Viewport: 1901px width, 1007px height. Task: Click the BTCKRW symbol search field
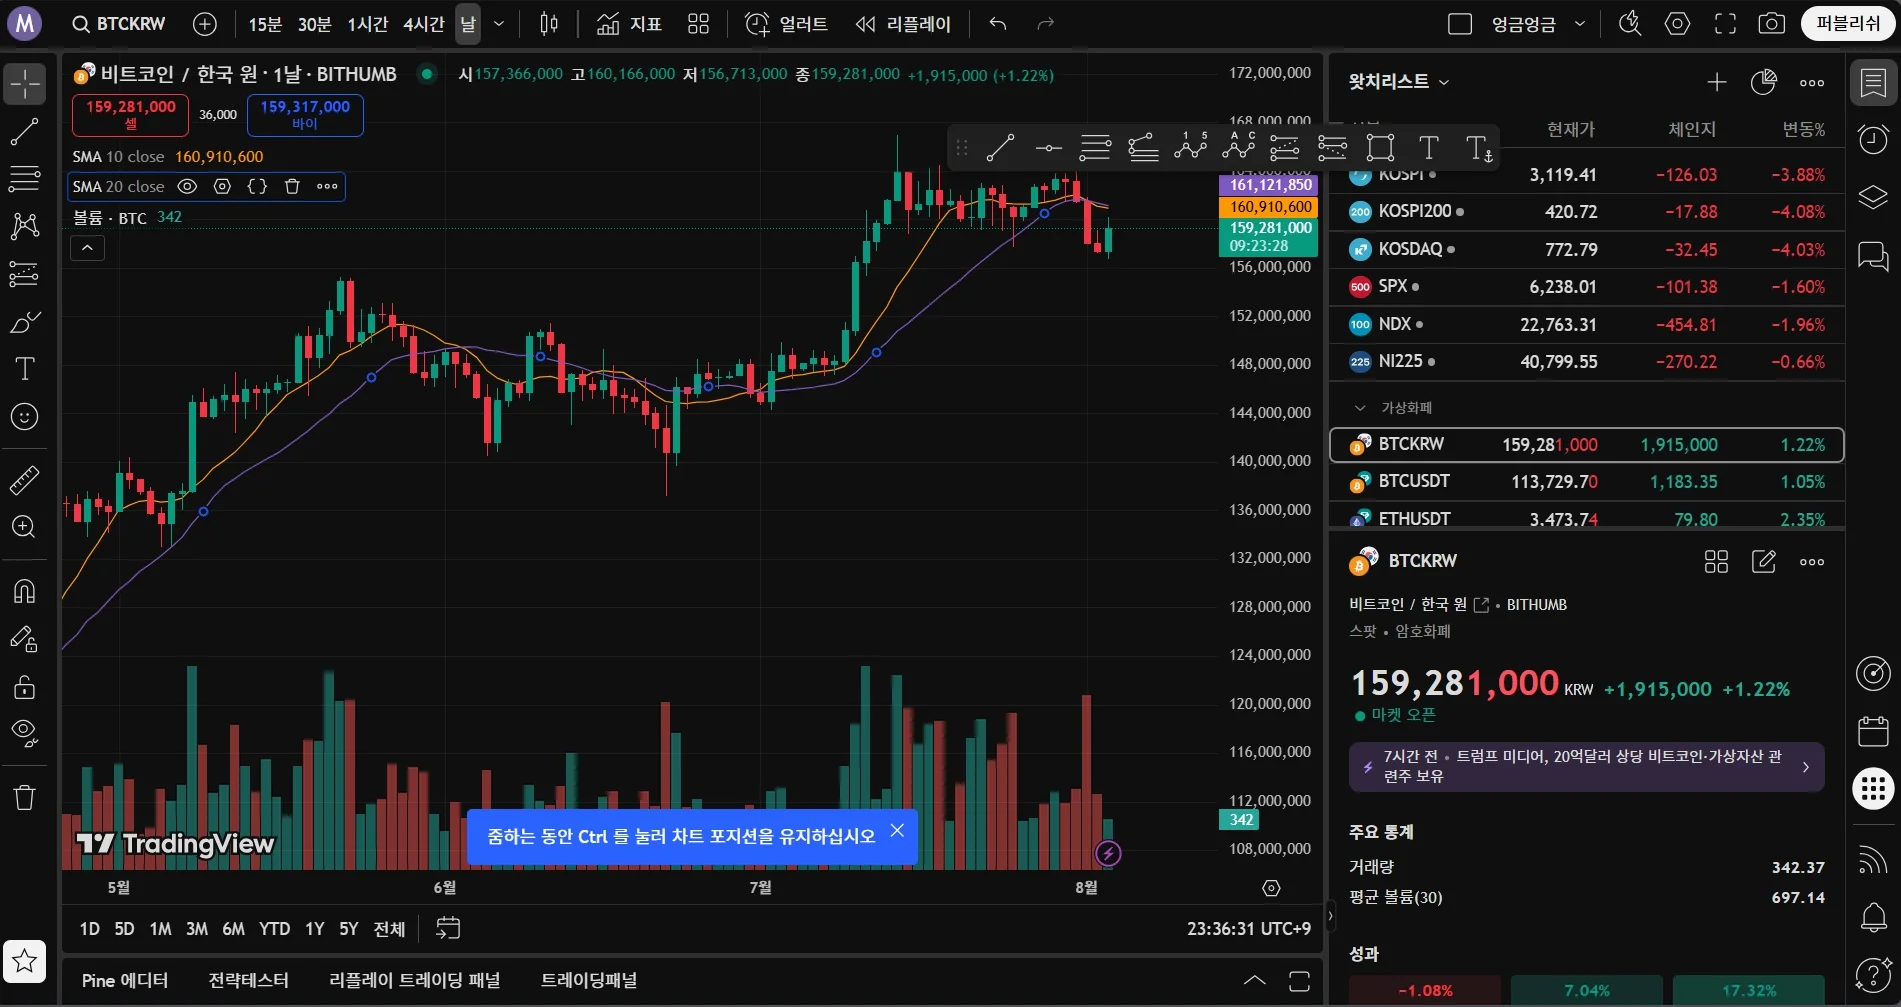[x=119, y=24]
